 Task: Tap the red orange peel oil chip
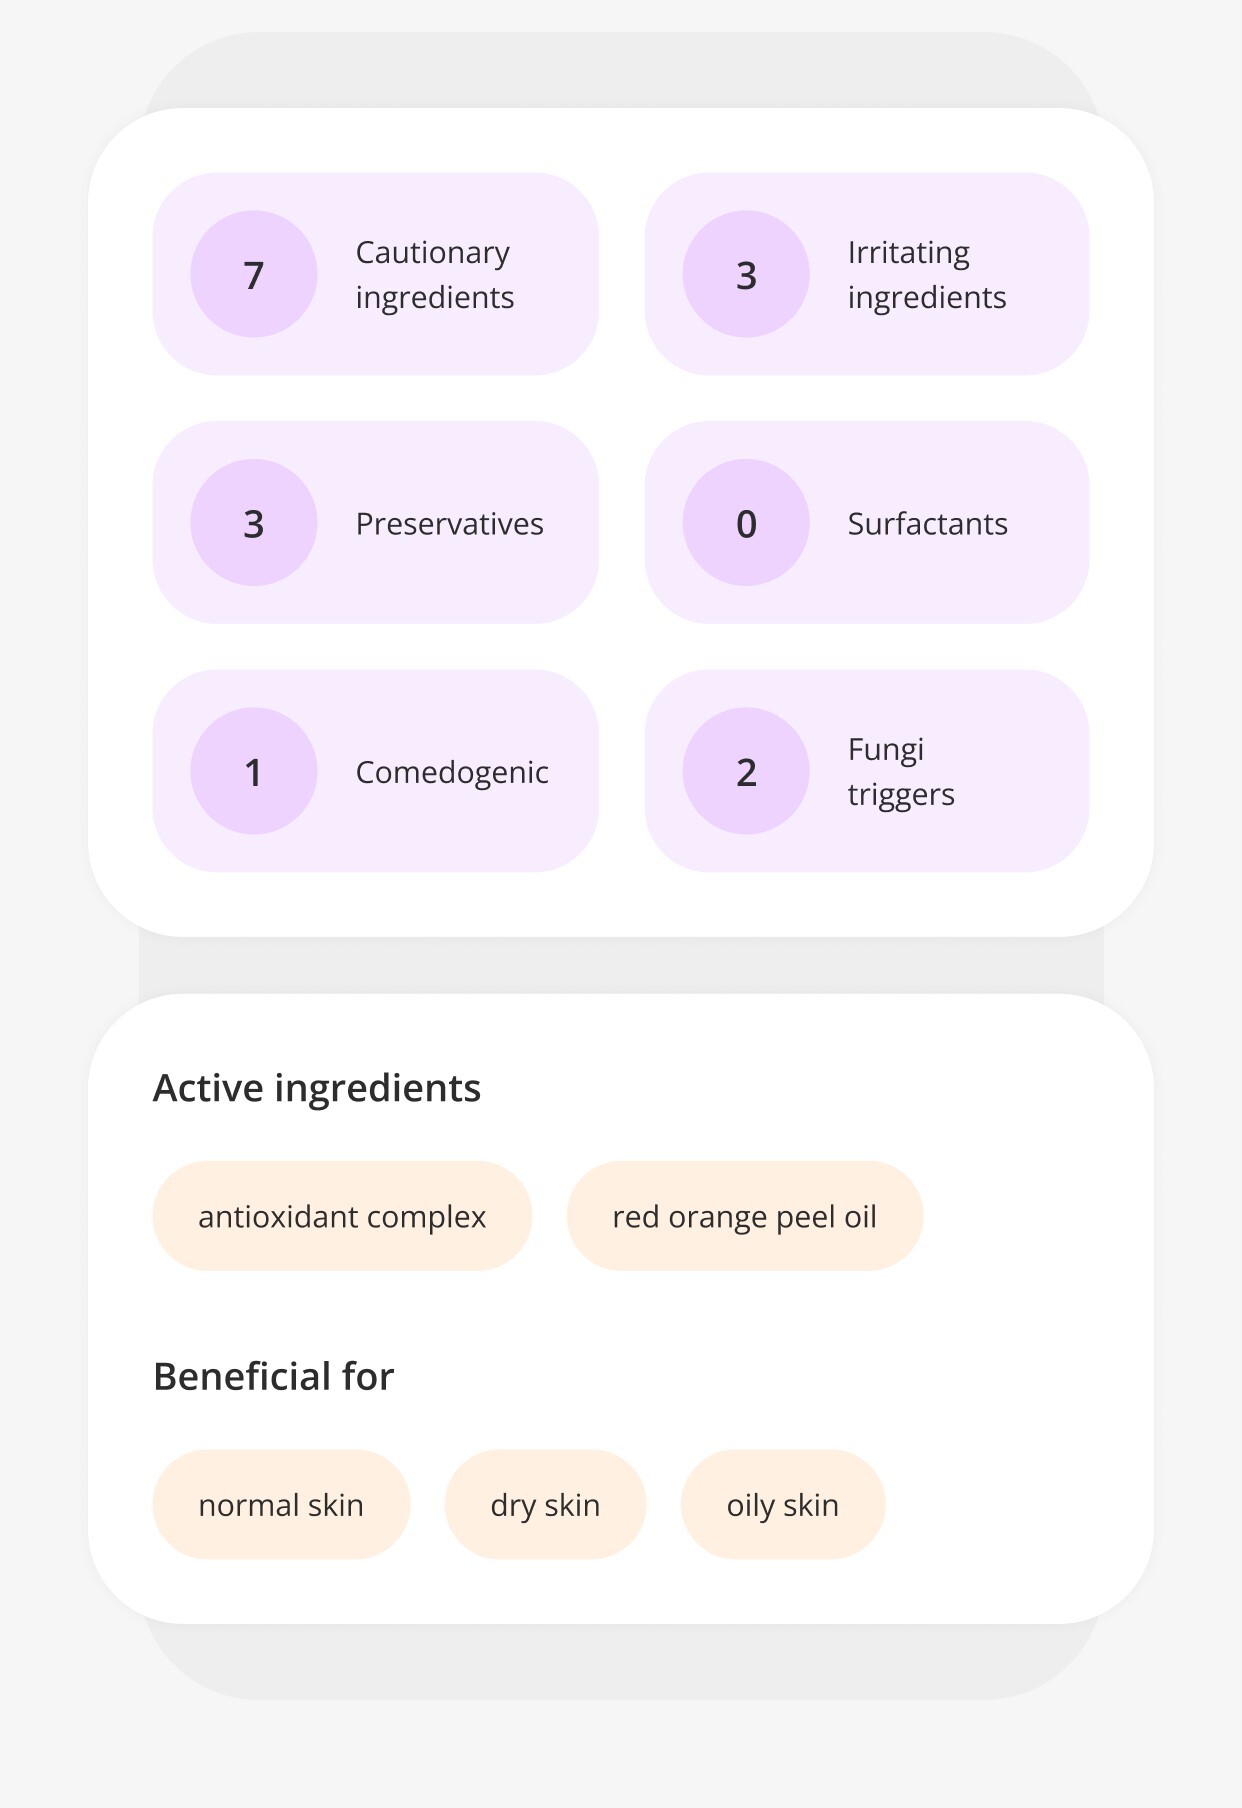(744, 1216)
